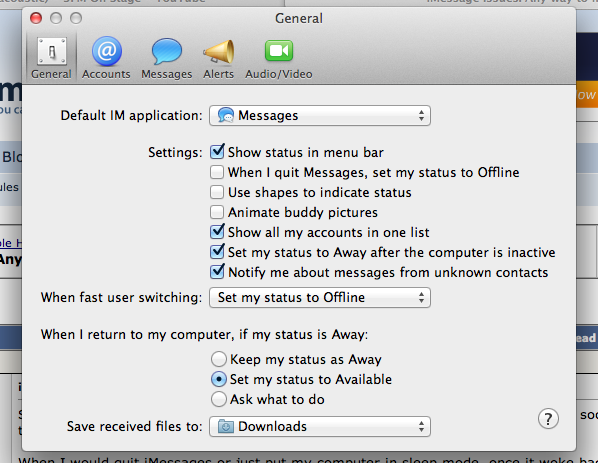This screenshot has width=598, height=463.
Task: Enable Animate buddy pictures
Action: click(x=217, y=212)
